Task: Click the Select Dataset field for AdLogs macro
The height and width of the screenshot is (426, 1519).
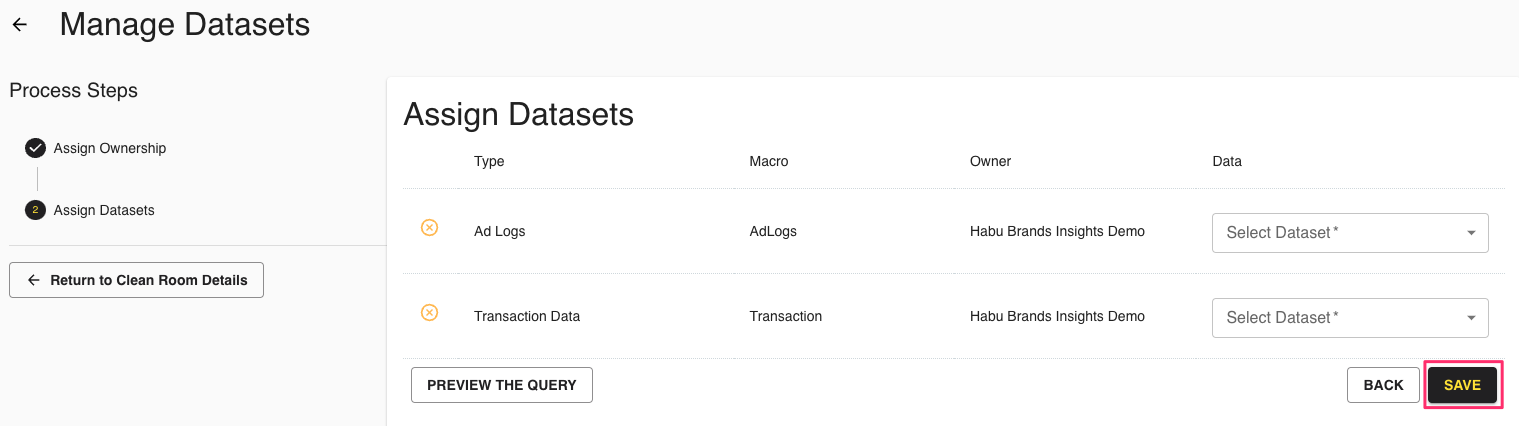Action: (1350, 233)
